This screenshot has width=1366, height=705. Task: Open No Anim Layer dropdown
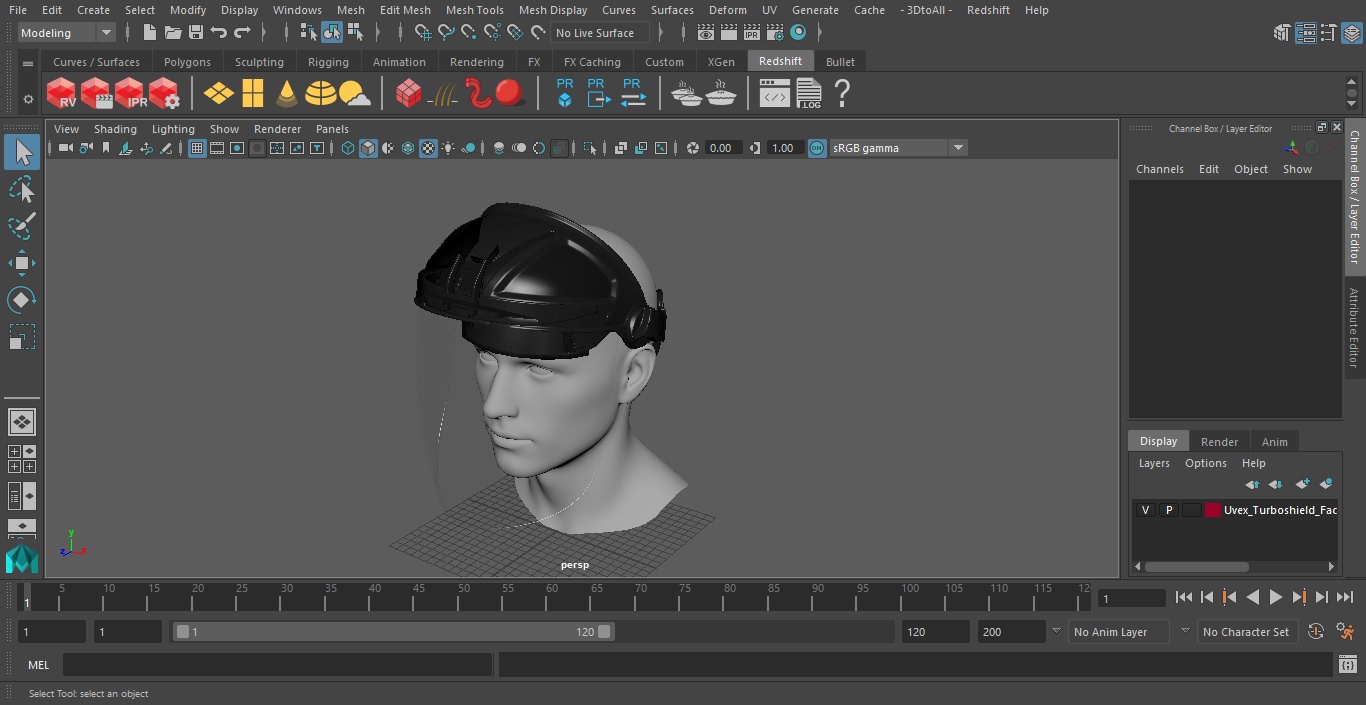(1120, 632)
